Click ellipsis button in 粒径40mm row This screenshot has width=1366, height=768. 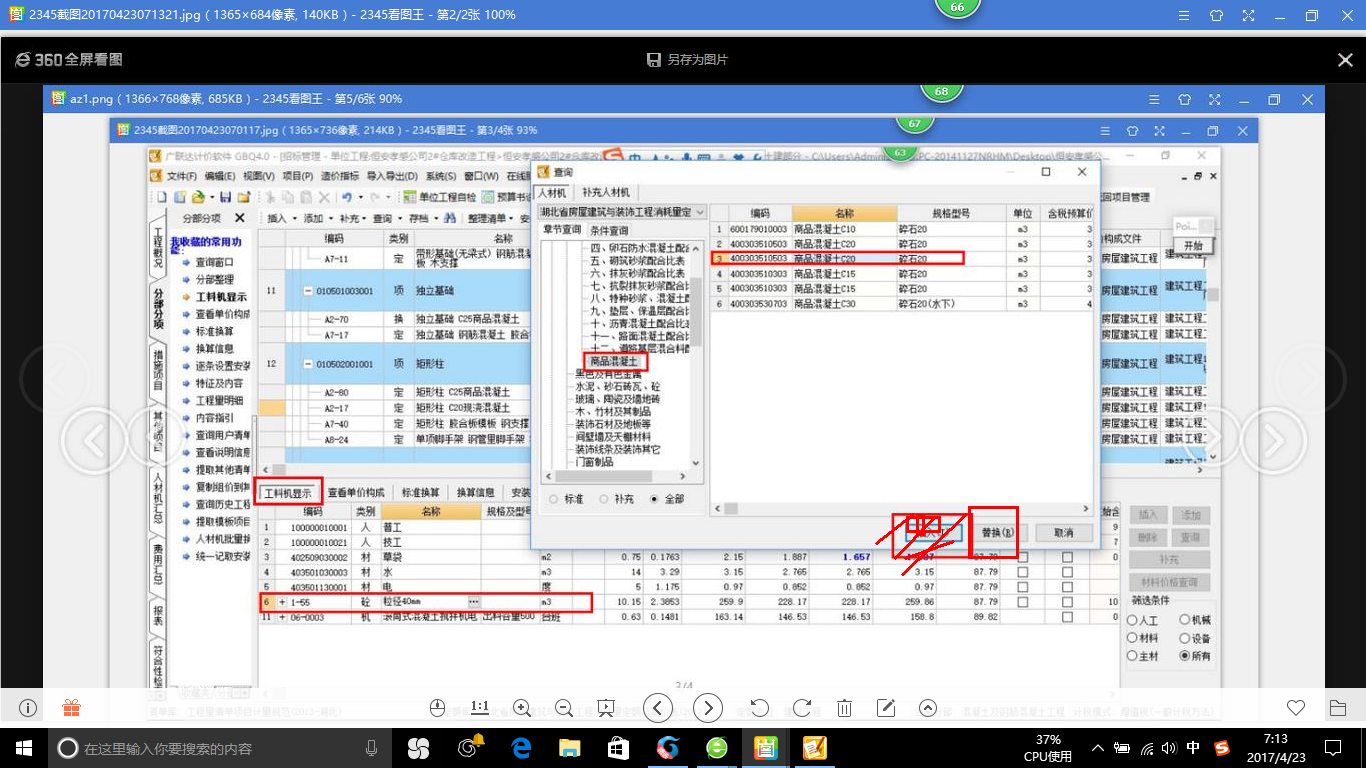[473, 602]
